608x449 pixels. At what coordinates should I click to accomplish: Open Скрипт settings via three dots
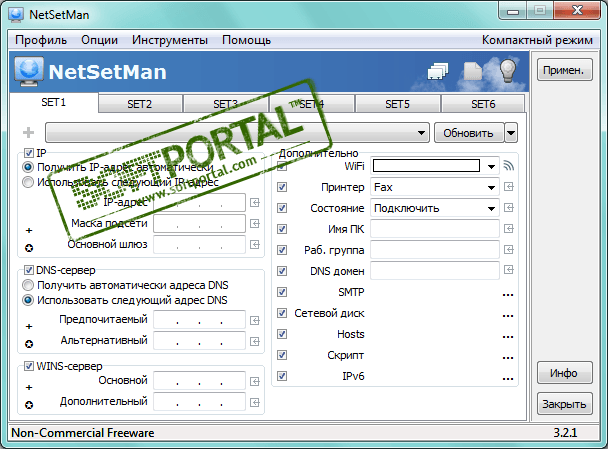(x=508, y=358)
